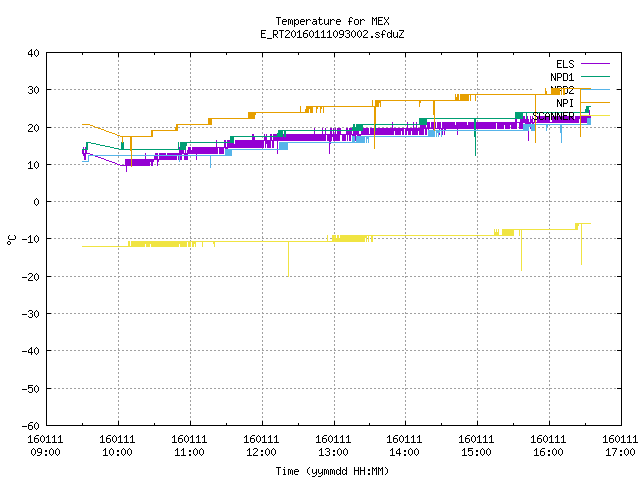Click the y-axis label -20

tap(31, 277)
